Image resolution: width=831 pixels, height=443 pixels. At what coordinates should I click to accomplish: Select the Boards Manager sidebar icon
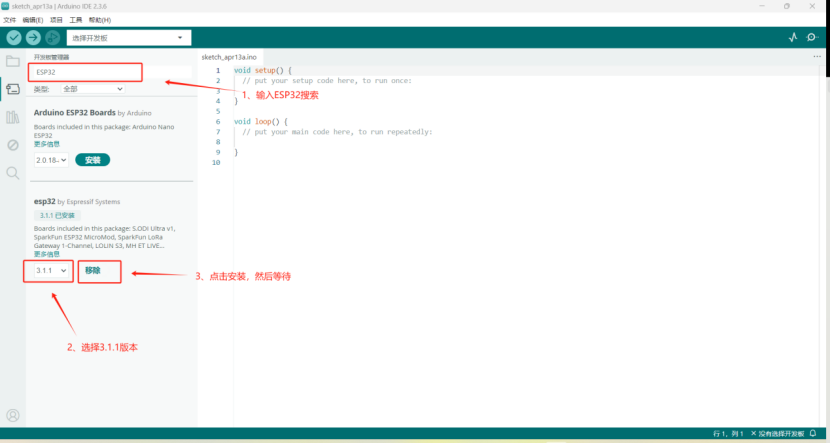(x=13, y=89)
